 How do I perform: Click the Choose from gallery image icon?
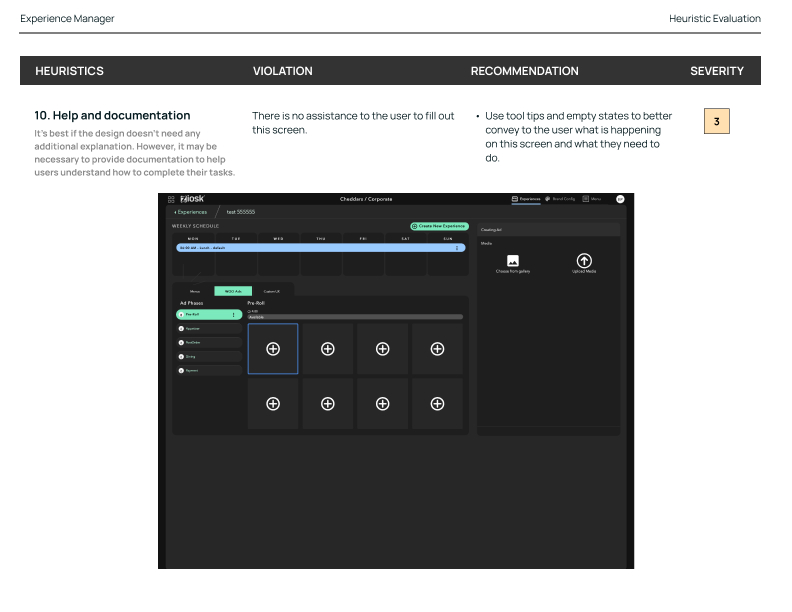point(513,261)
